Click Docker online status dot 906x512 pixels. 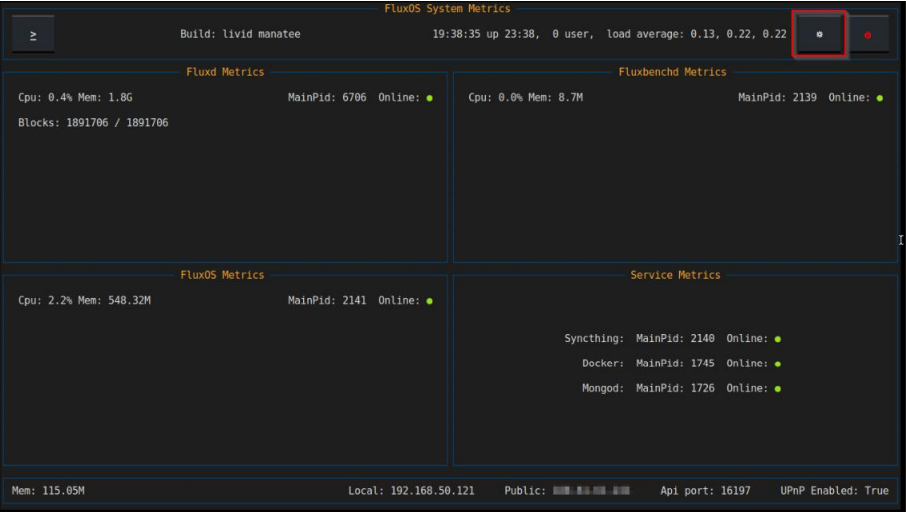point(777,364)
